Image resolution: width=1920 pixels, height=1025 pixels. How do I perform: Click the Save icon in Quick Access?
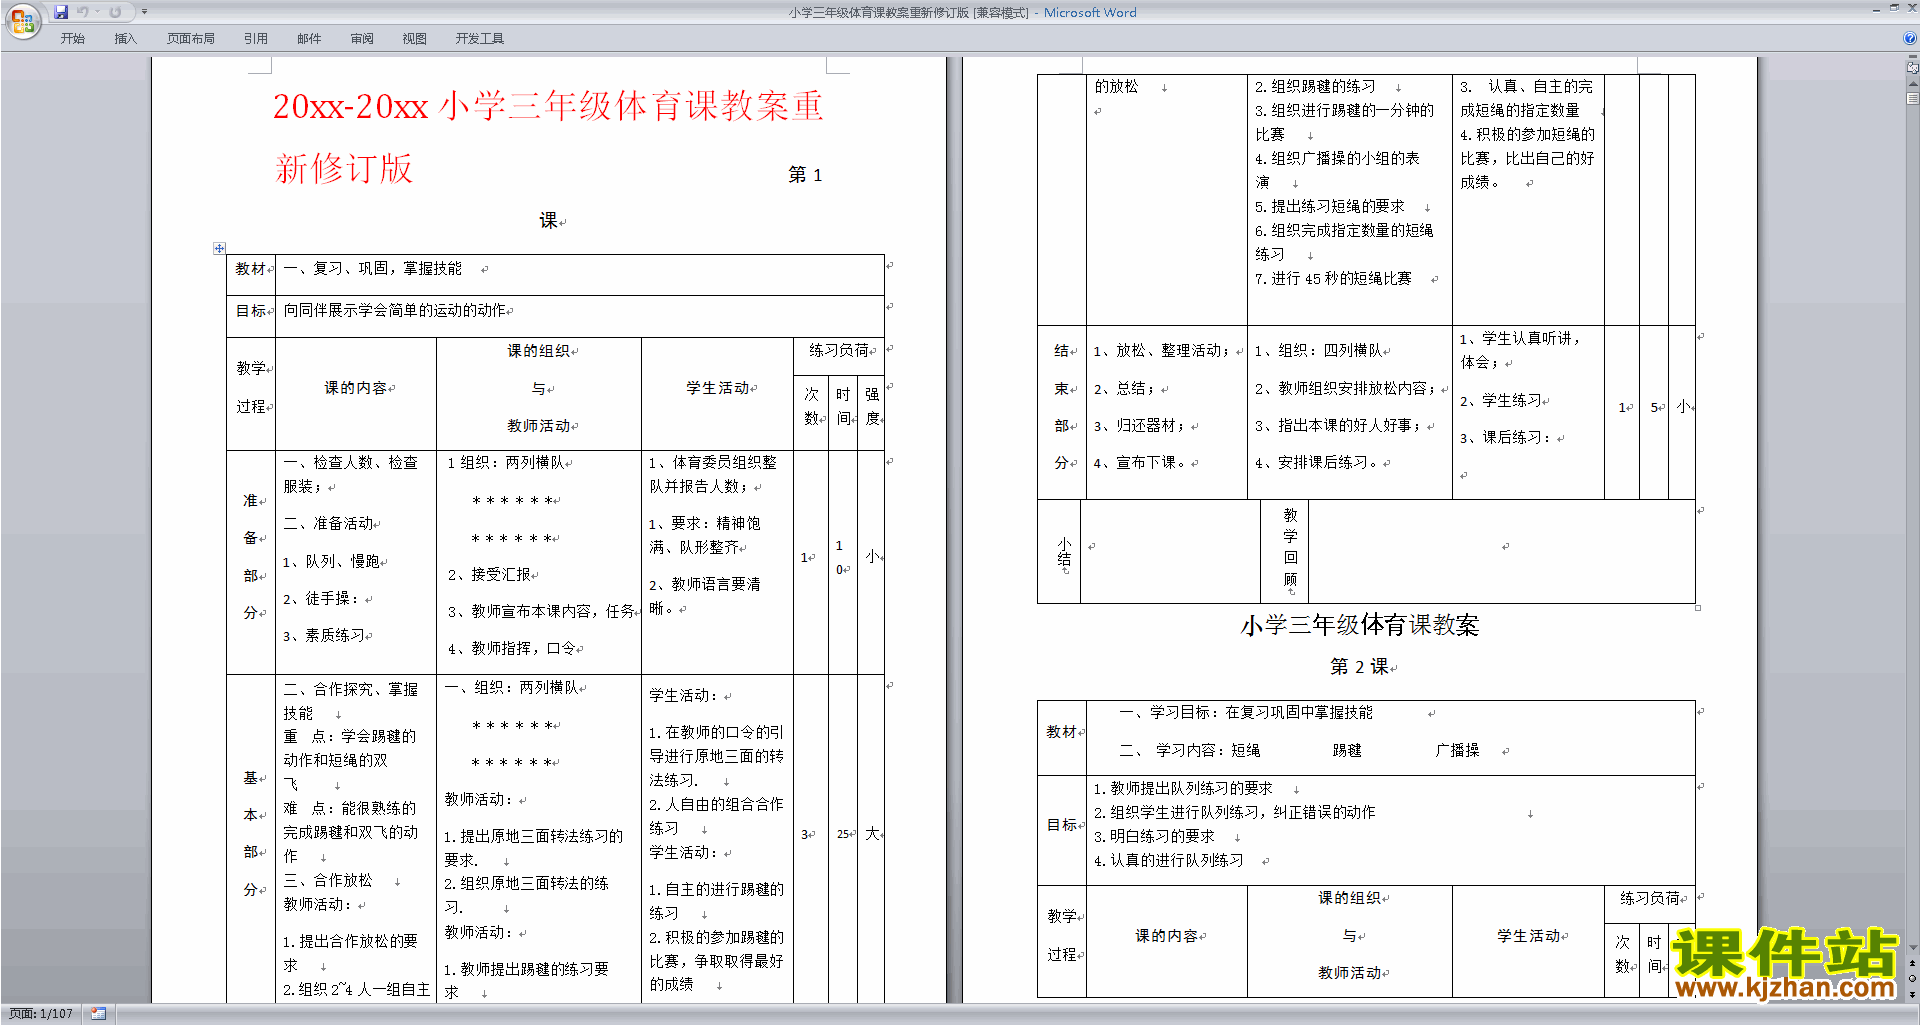tap(61, 12)
